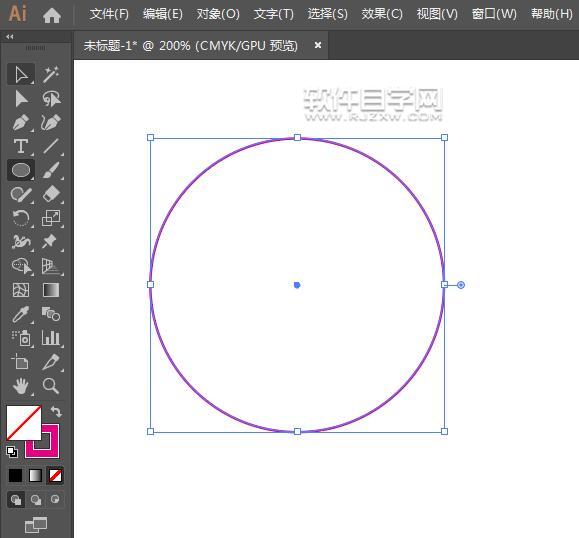Reset to default fill and stroke
The image size is (579, 538).
pos(12,452)
